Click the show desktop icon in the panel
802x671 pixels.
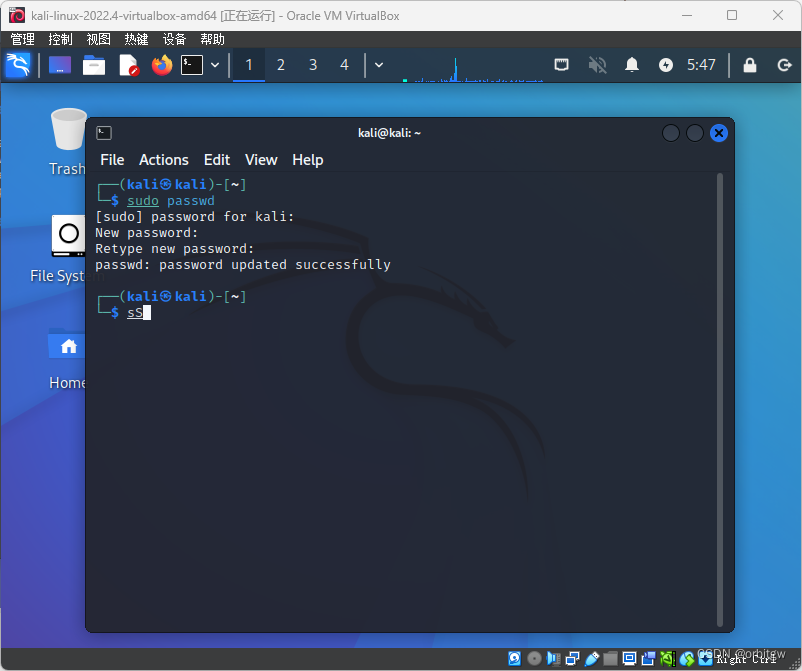click(60, 65)
